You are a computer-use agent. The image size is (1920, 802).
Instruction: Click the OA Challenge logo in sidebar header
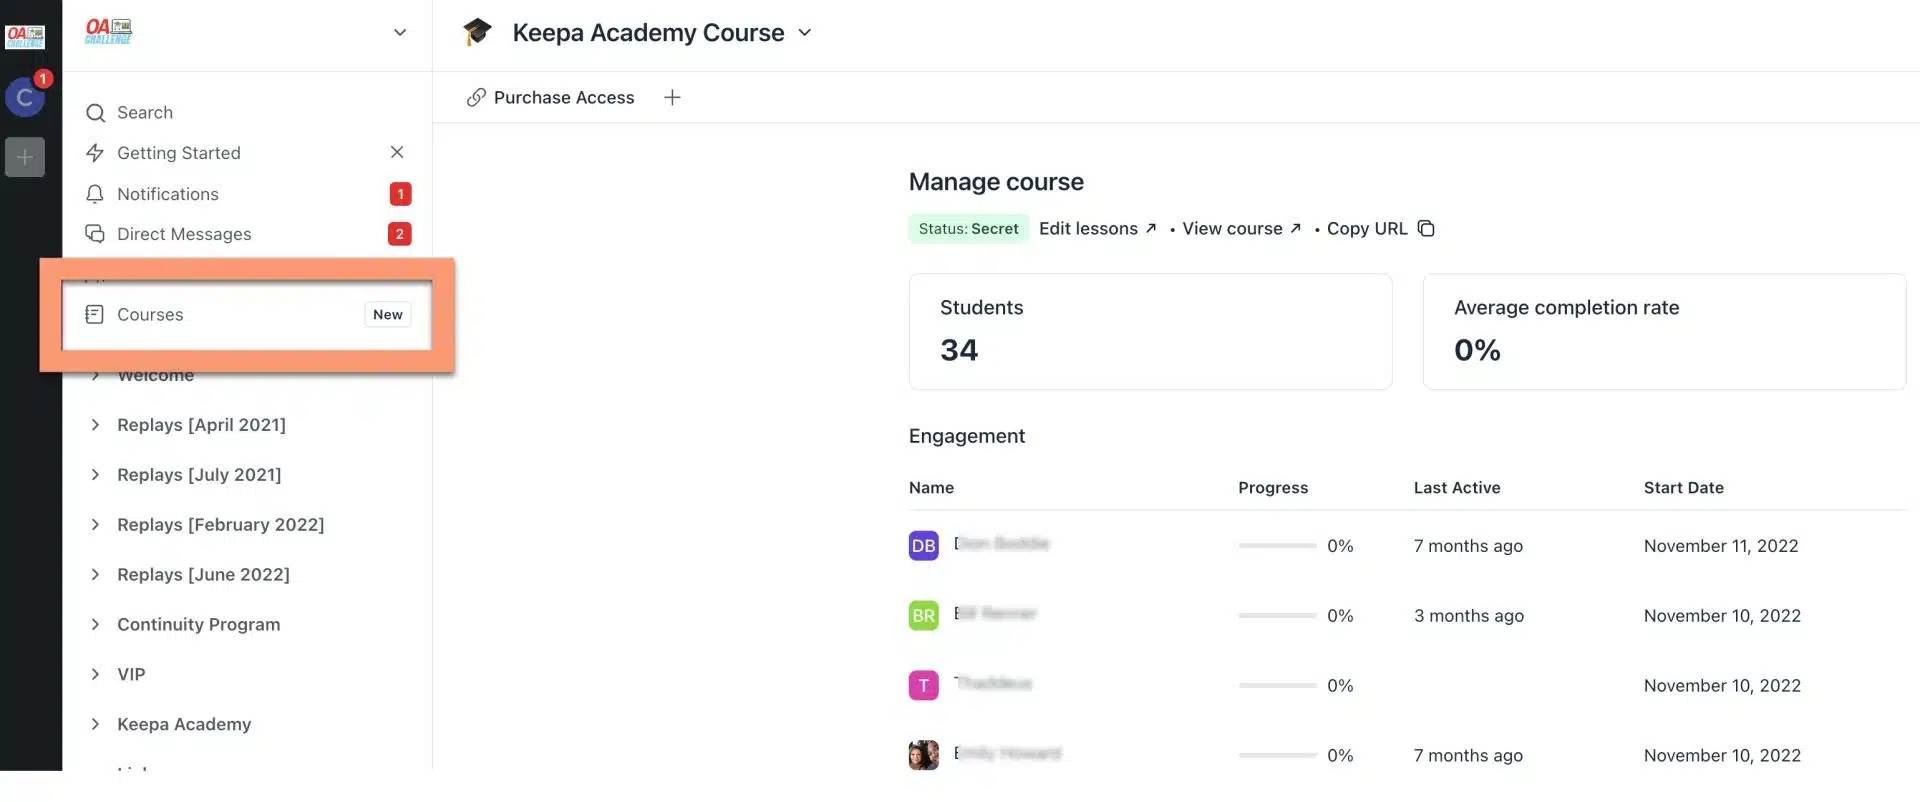[108, 32]
